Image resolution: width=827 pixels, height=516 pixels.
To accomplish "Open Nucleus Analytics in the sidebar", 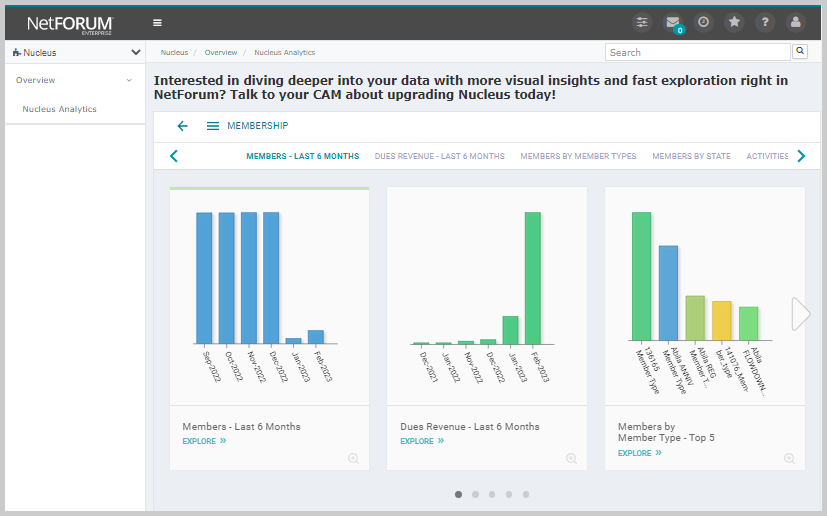I will pyautogui.click(x=59, y=109).
